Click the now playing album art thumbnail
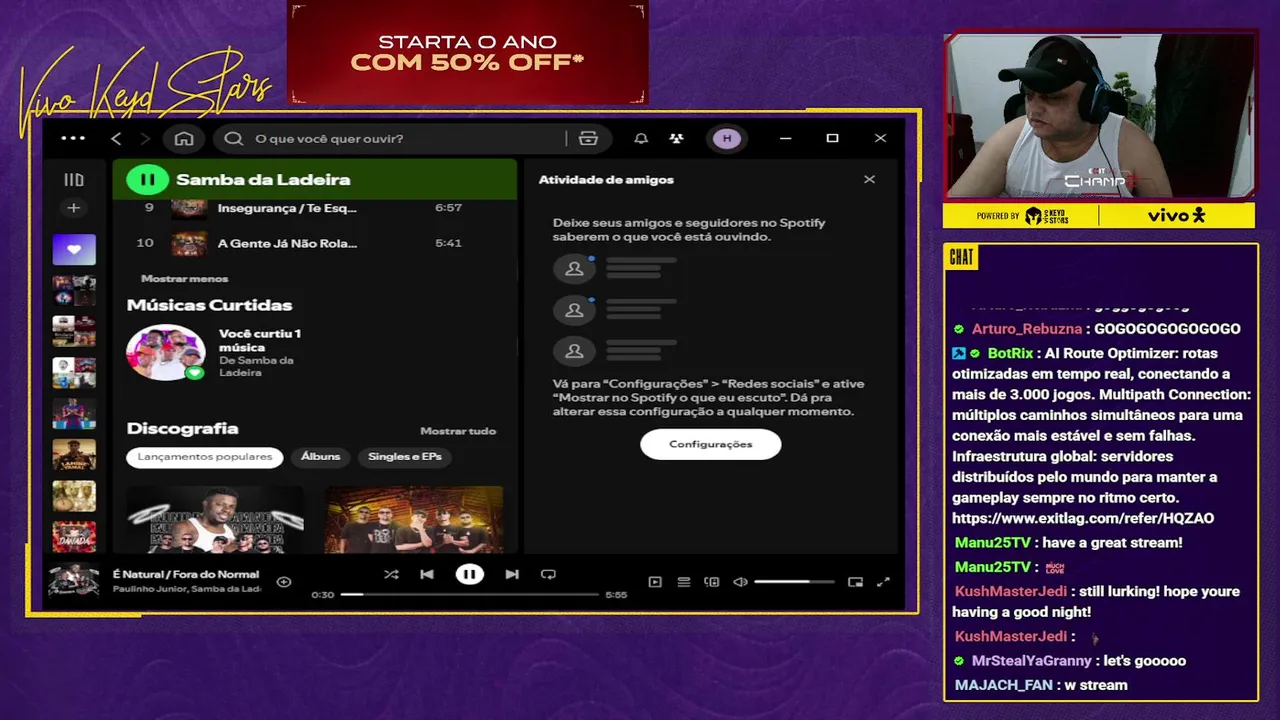This screenshot has height=720, width=1280. (x=74, y=581)
